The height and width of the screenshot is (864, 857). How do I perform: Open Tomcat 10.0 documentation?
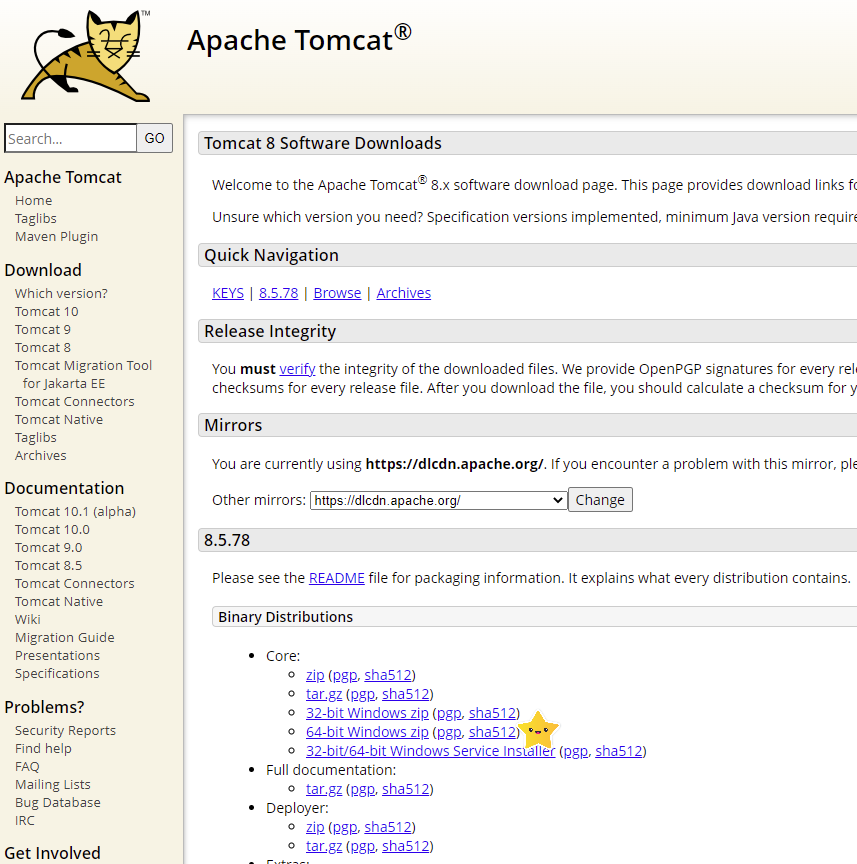52,530
